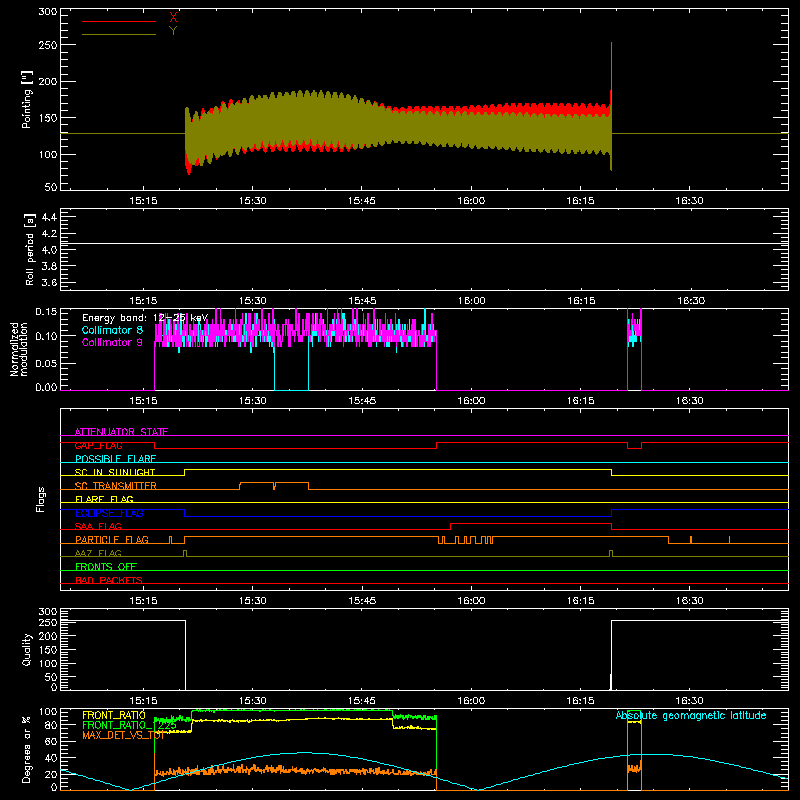Click the FRONTS_OFF label
Viewport: 800px width, 800px height.
pyautogui.click(x=106, y=567)
